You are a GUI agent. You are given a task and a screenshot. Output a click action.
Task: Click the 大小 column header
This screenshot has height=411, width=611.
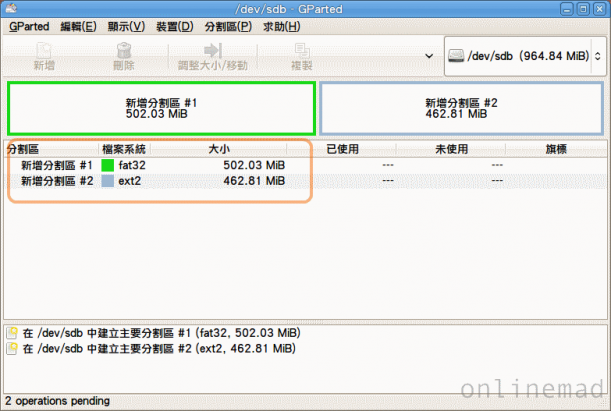tap(219, 149)
